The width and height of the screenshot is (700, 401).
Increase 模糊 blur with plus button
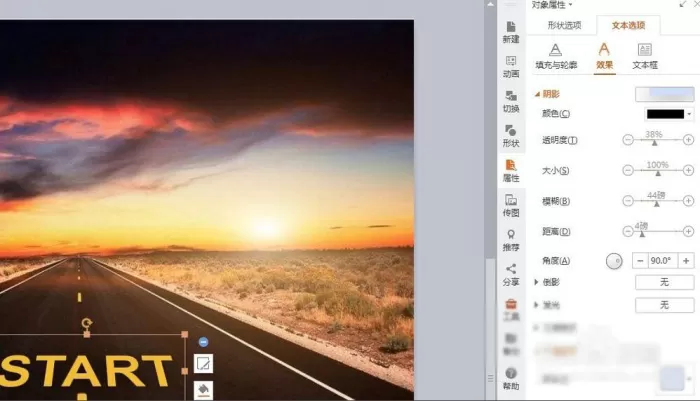[688, 201]
